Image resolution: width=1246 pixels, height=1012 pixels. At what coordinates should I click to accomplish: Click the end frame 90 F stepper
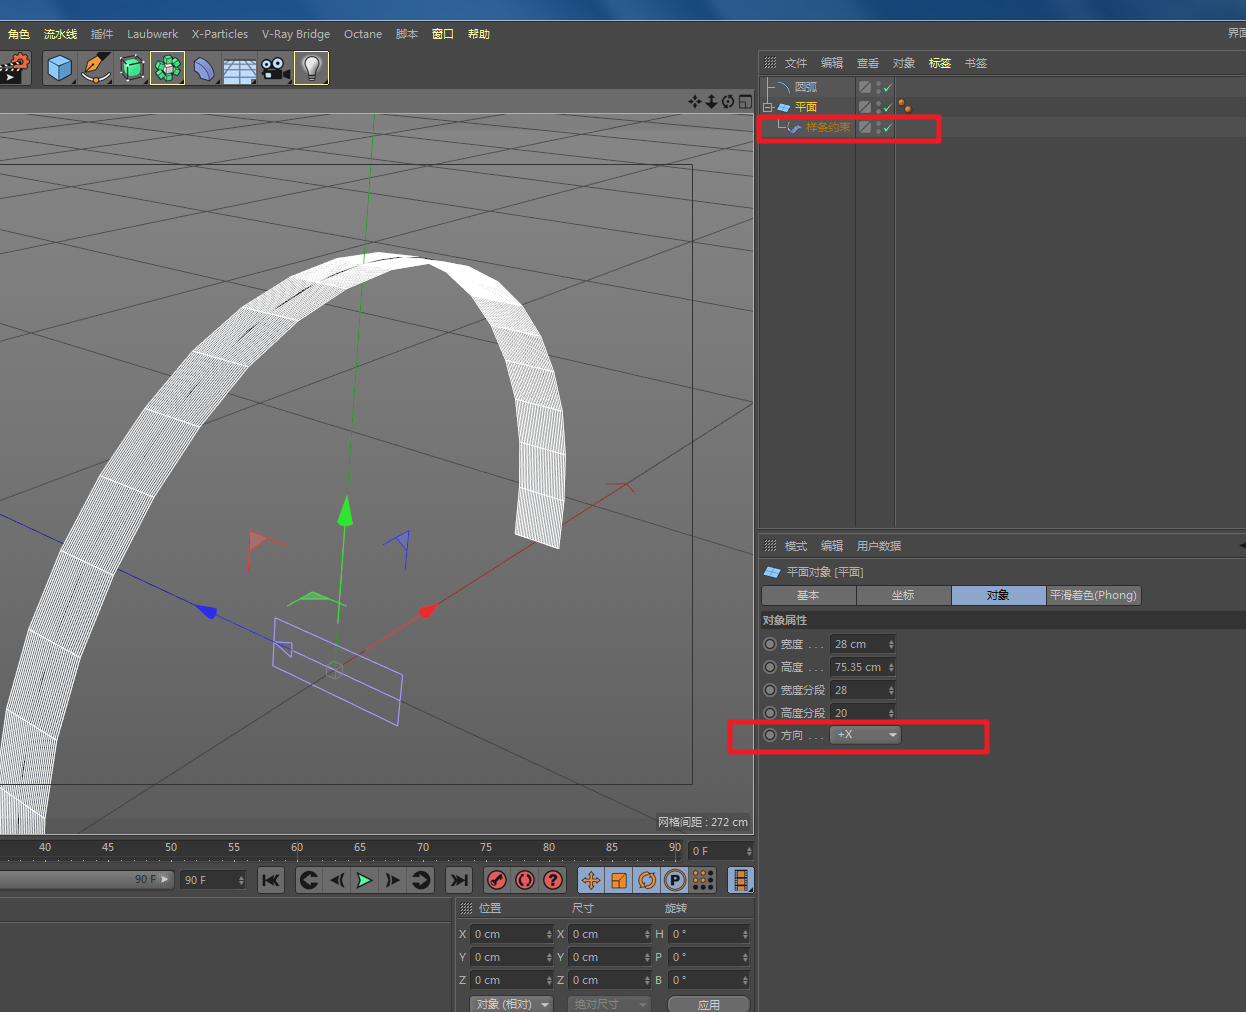[x=241, y=880]
